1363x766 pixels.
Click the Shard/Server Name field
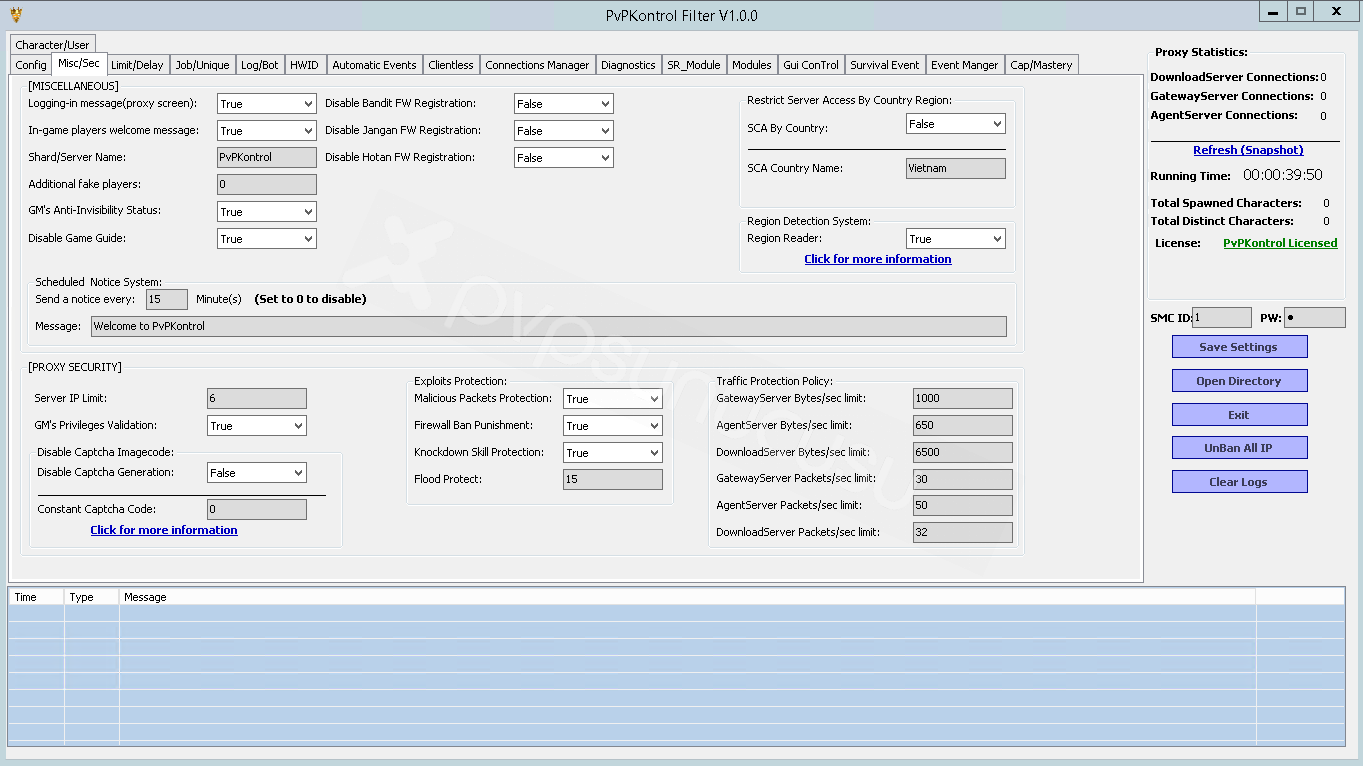(266, 158)
